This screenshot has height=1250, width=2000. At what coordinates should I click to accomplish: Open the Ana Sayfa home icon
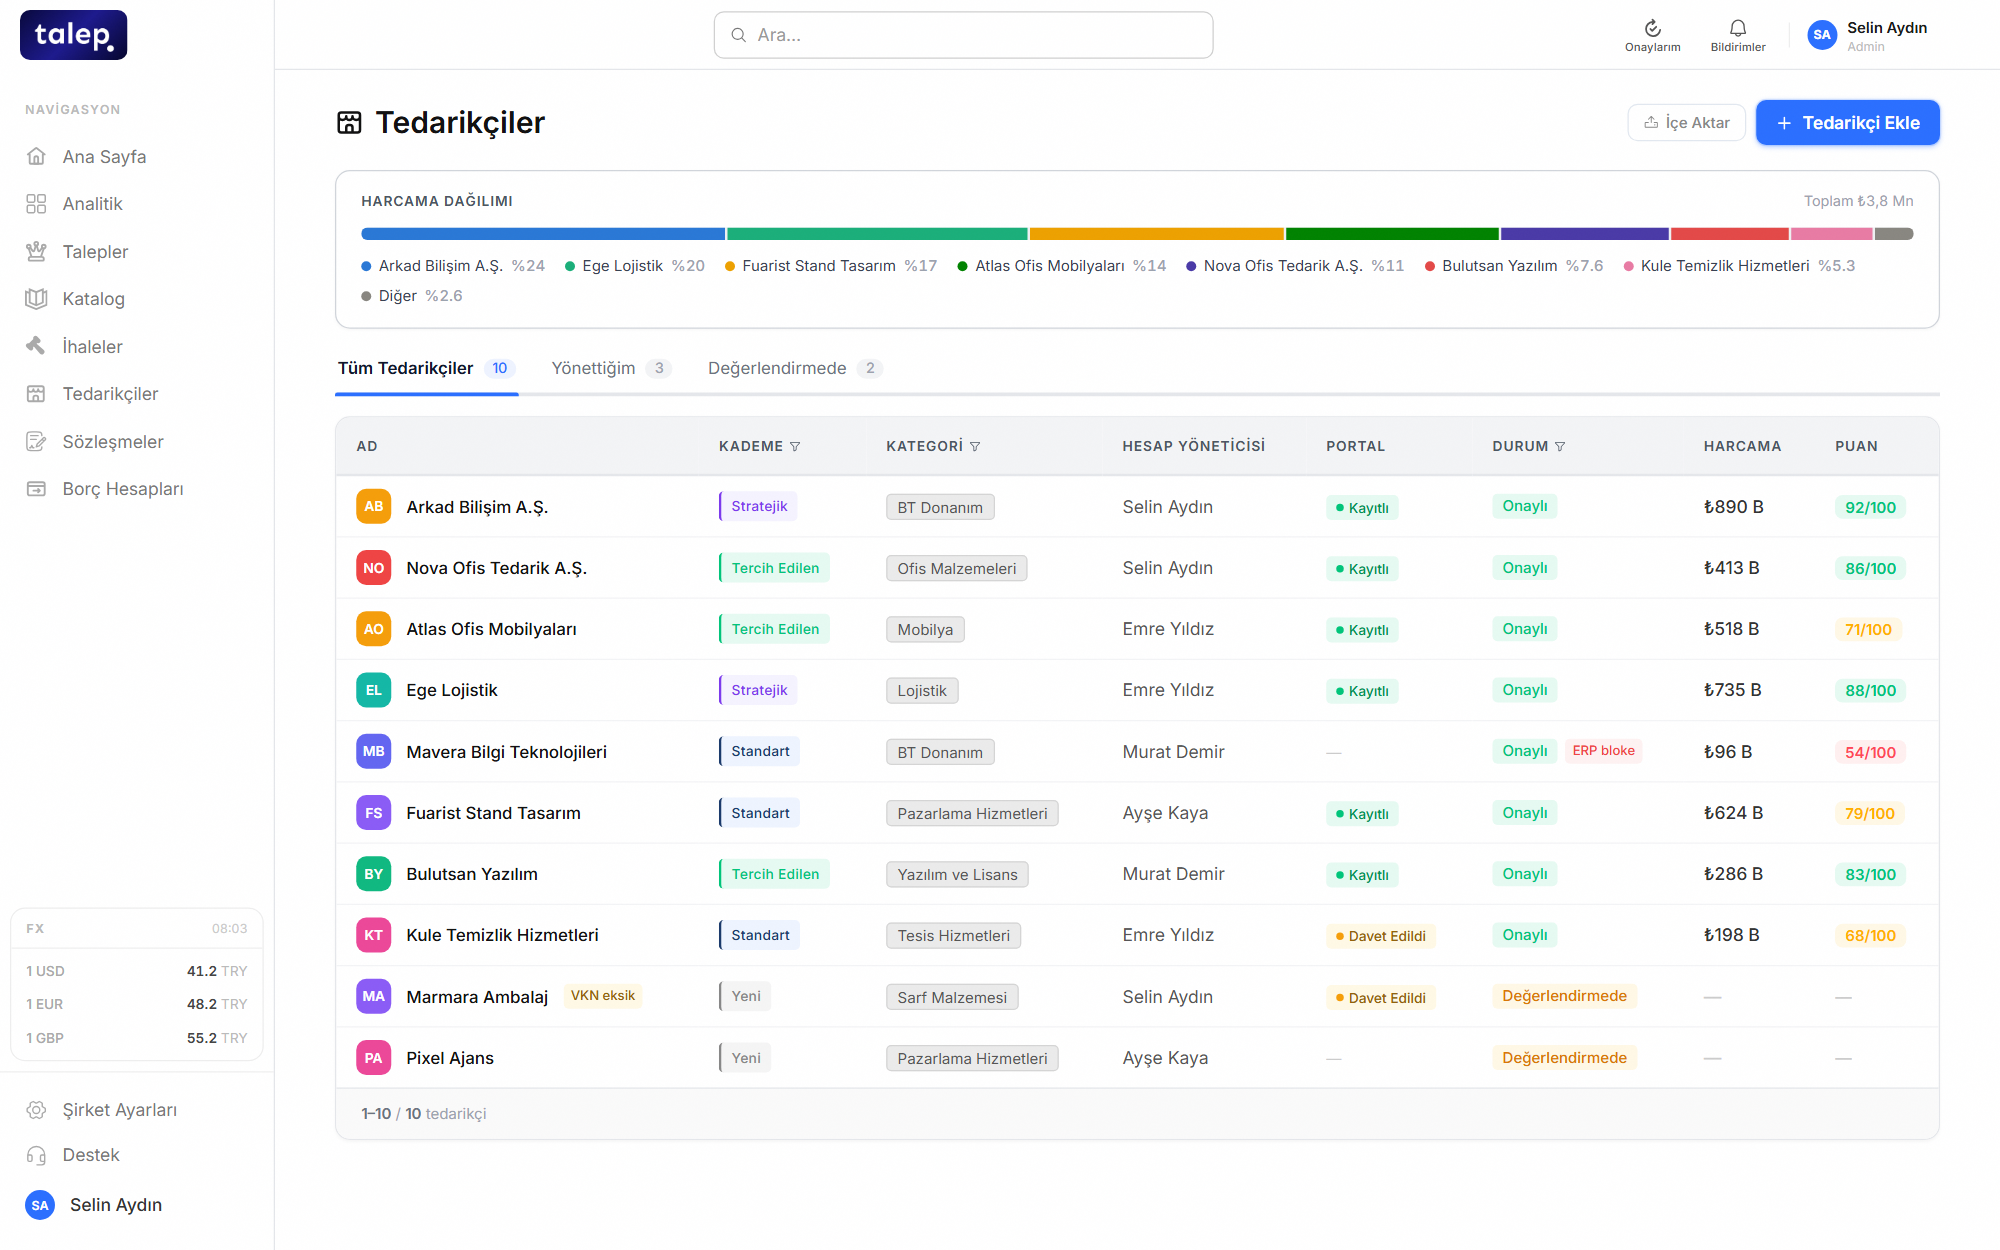pyautogui.click(x=36, y=156)
